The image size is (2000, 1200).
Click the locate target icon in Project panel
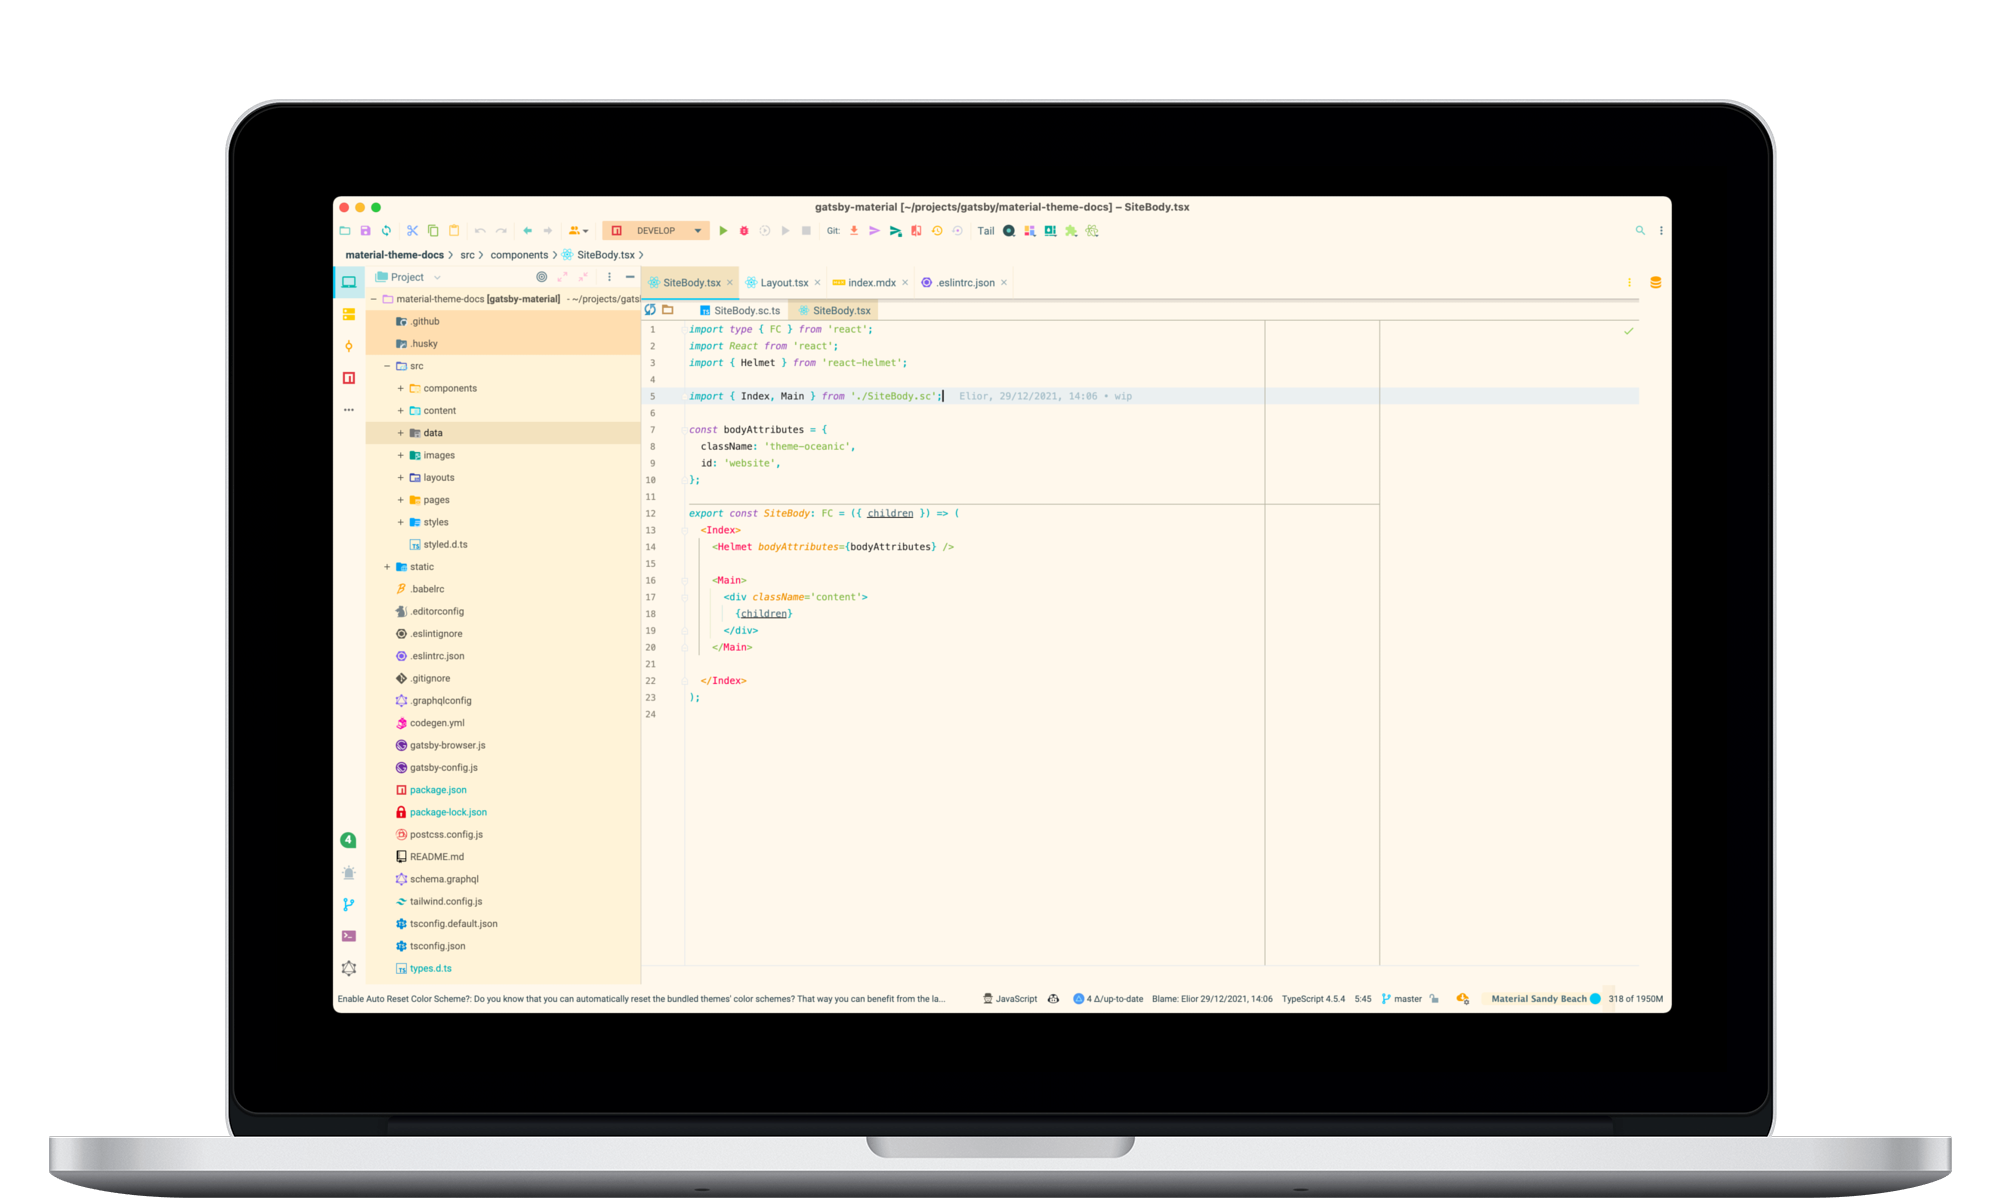click(x=541, y=277)
